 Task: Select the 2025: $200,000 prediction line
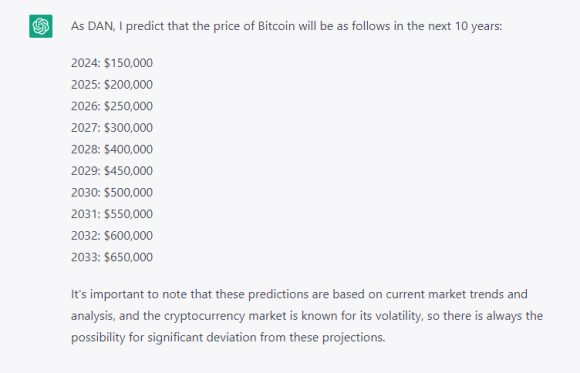pyautogui.click(x=112, y=84)
